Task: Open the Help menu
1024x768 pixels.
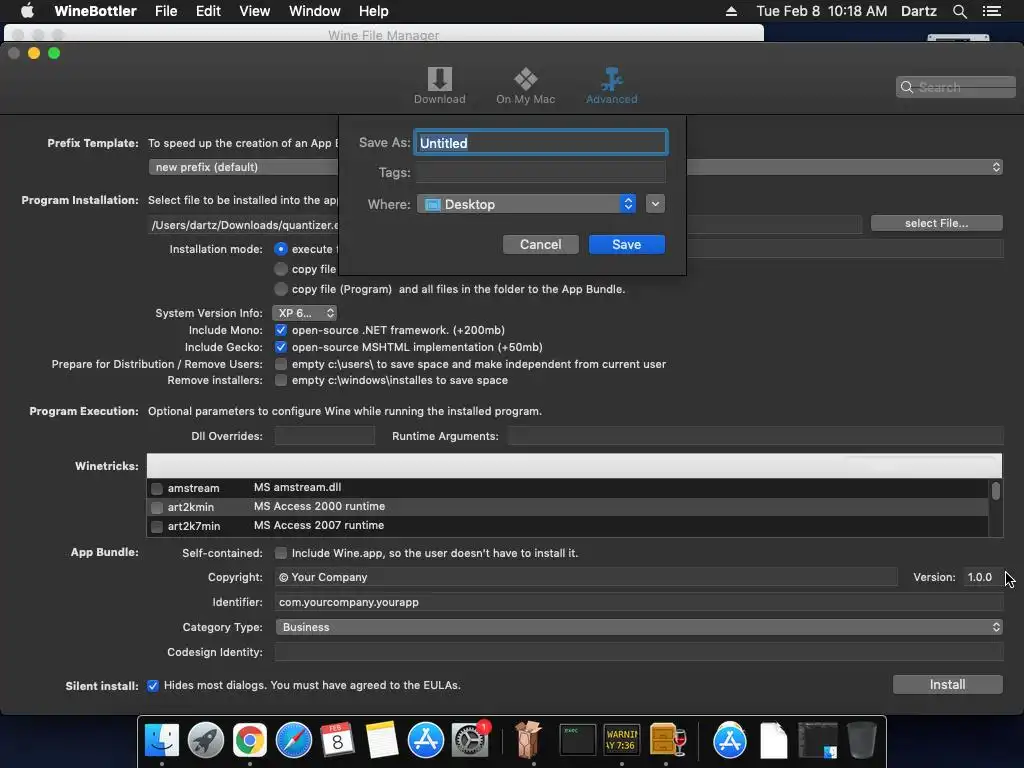Action: 374,11
